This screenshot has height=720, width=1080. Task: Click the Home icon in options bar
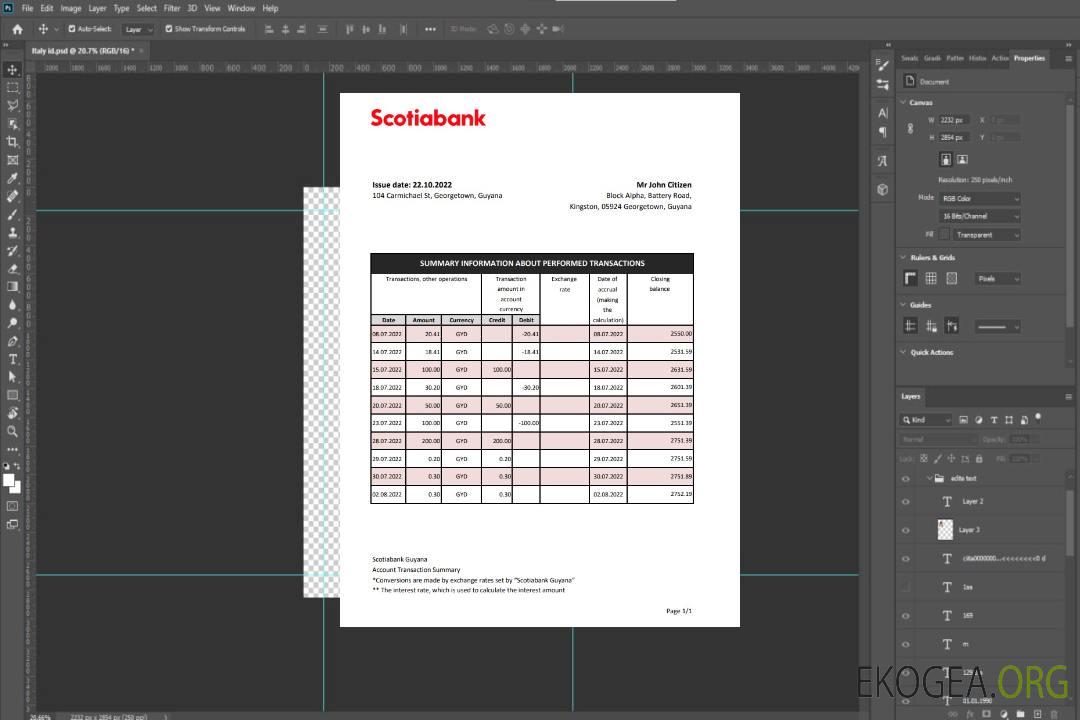[17, 29]
